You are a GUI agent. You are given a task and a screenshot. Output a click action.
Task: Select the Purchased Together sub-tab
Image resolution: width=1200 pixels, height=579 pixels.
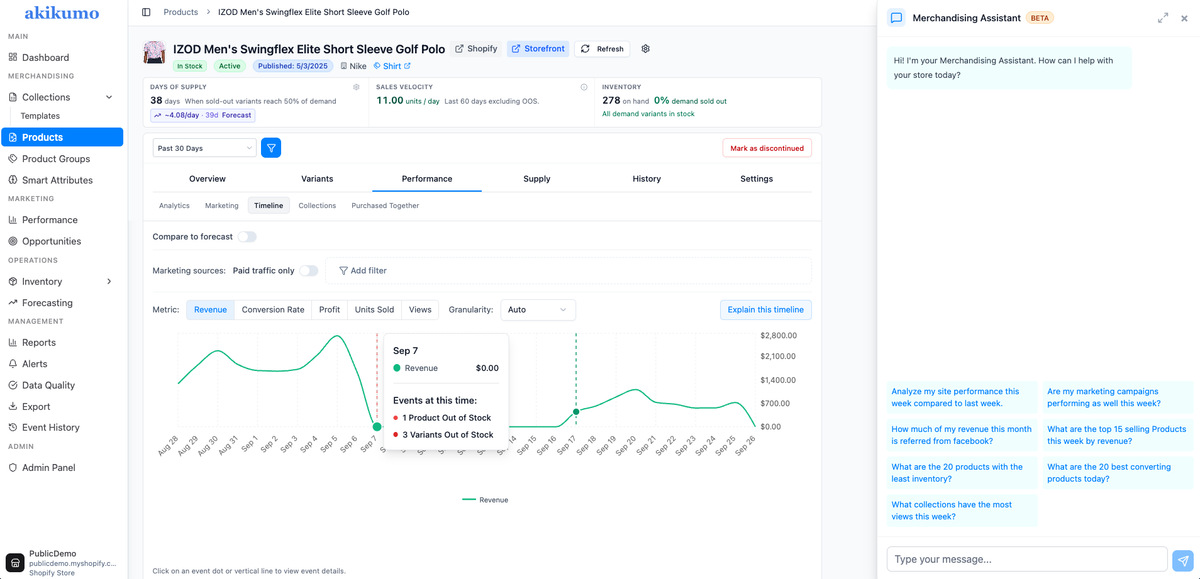click(x=385, y=206)
